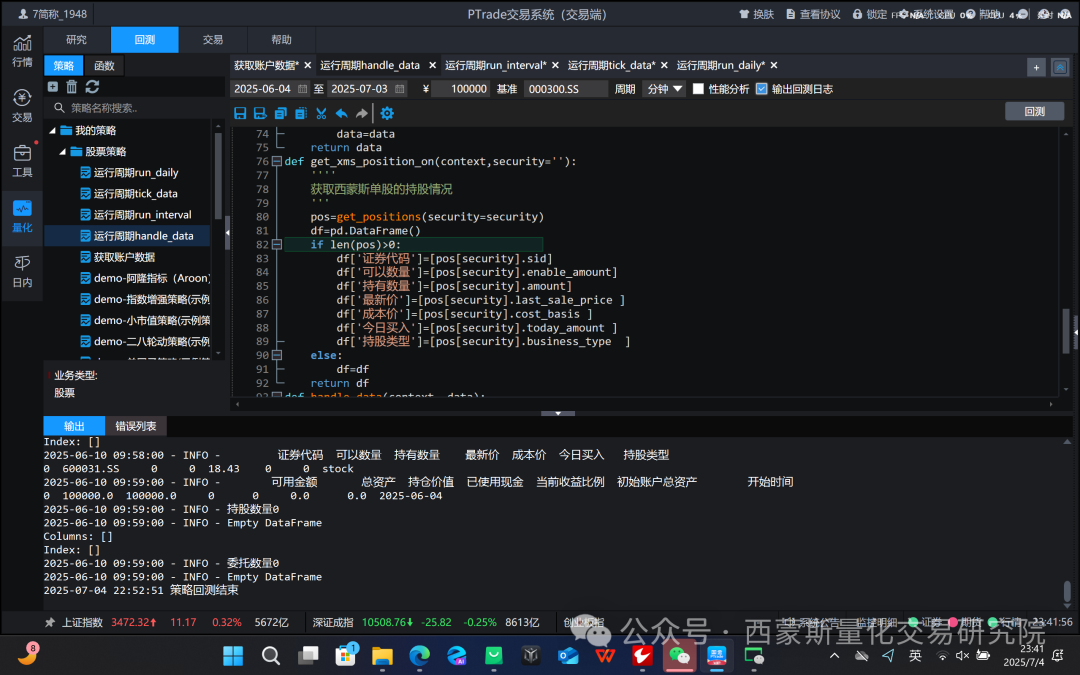This screenshot has height=675, width=1080.
Task: Click the copy icon in editor toolbar
Action: (x=280, y=114)
